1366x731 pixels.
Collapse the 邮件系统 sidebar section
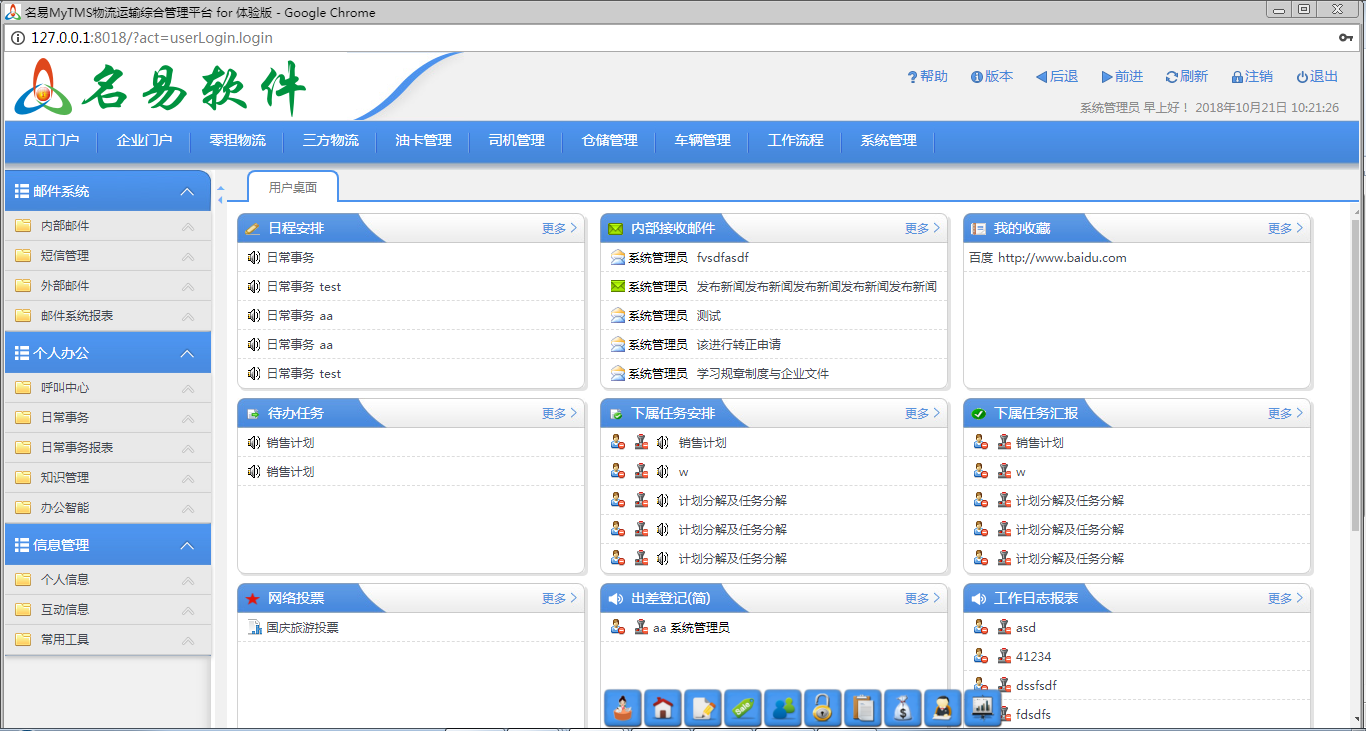click(x=187, y=190)
